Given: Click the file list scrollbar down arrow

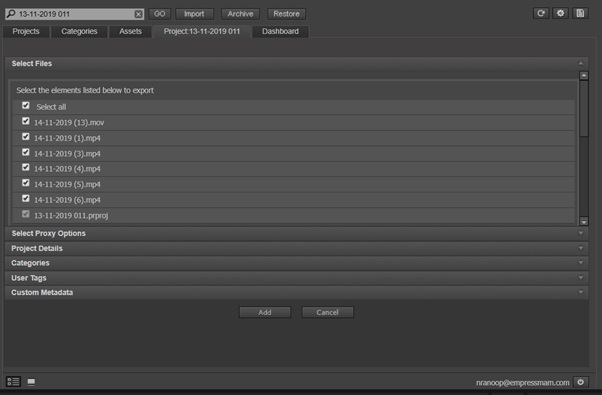Looking at the screenshot, I should [x=584, y=222].
